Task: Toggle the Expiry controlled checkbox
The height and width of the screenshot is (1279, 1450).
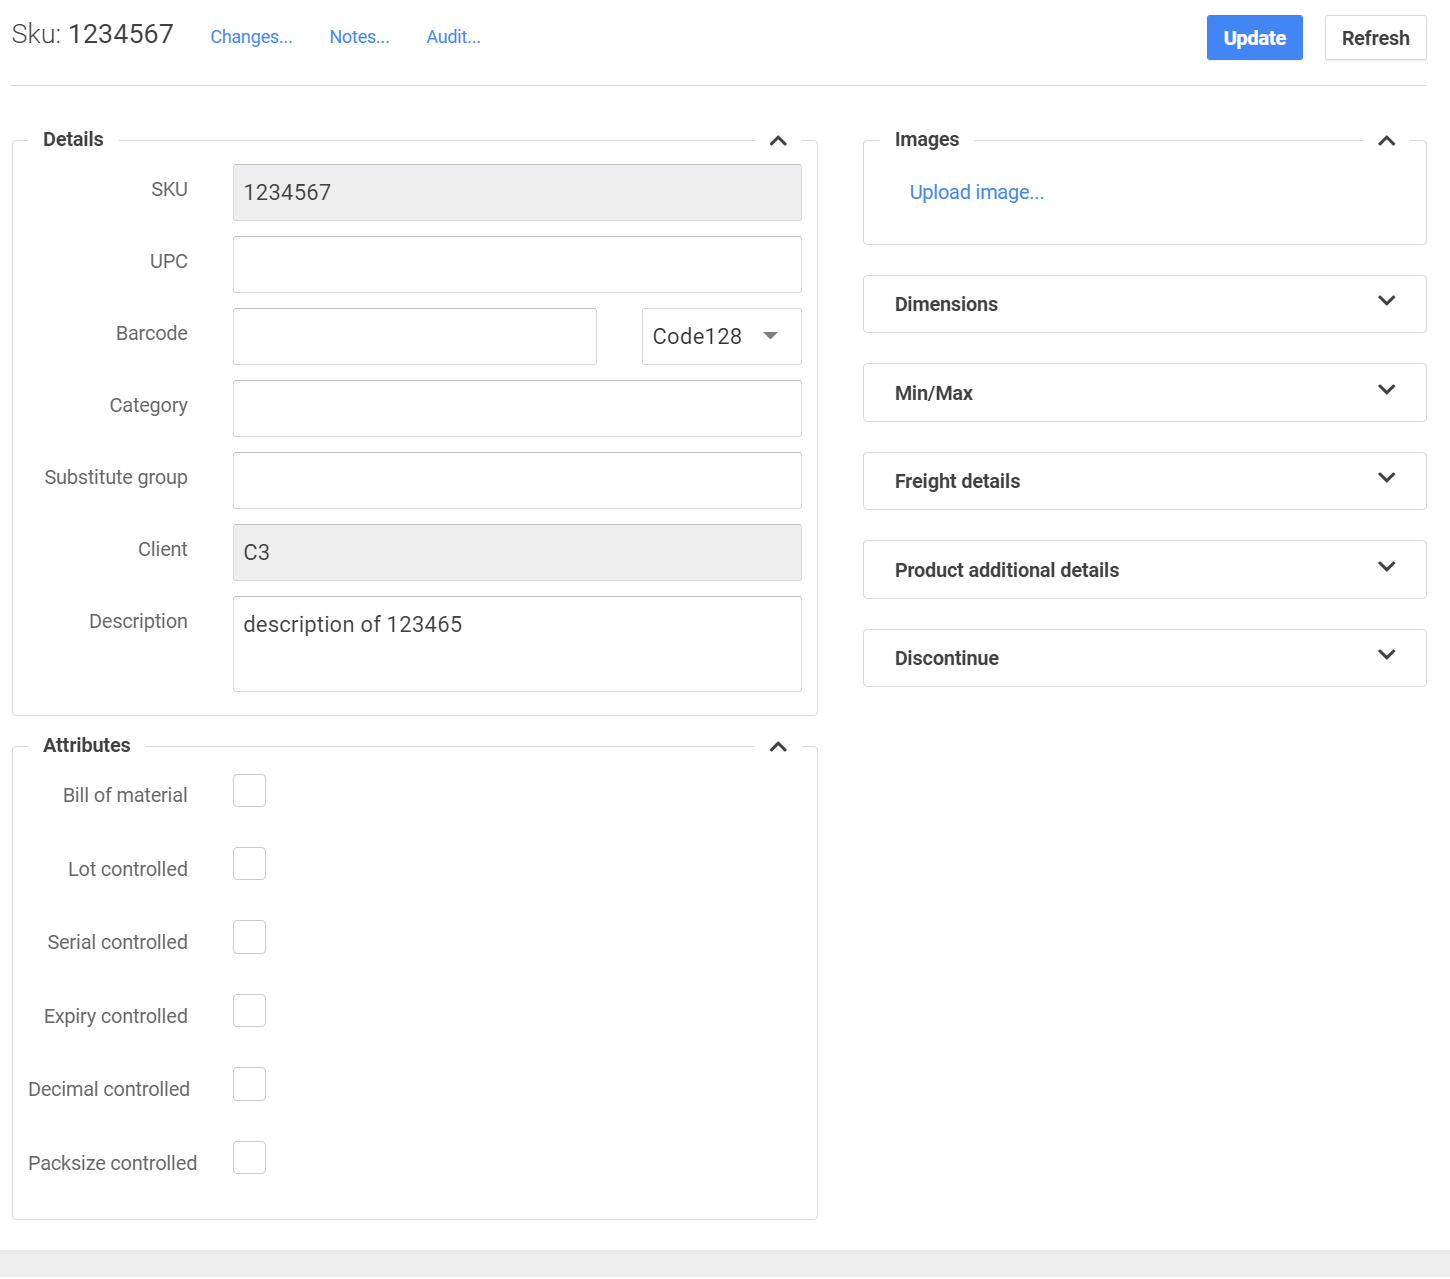Action: pyautogui.click(x=249, y=1011)
